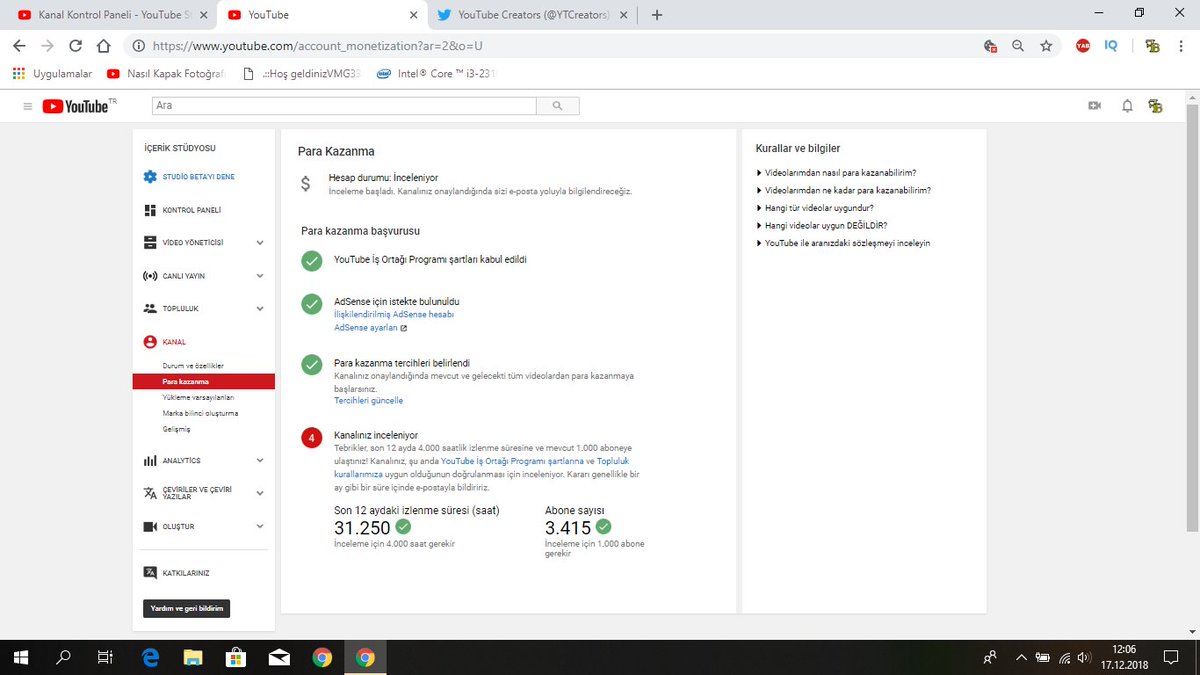
Task: Switch to YouTube Creators Twitter tab
Action: [x=530, y=15]
